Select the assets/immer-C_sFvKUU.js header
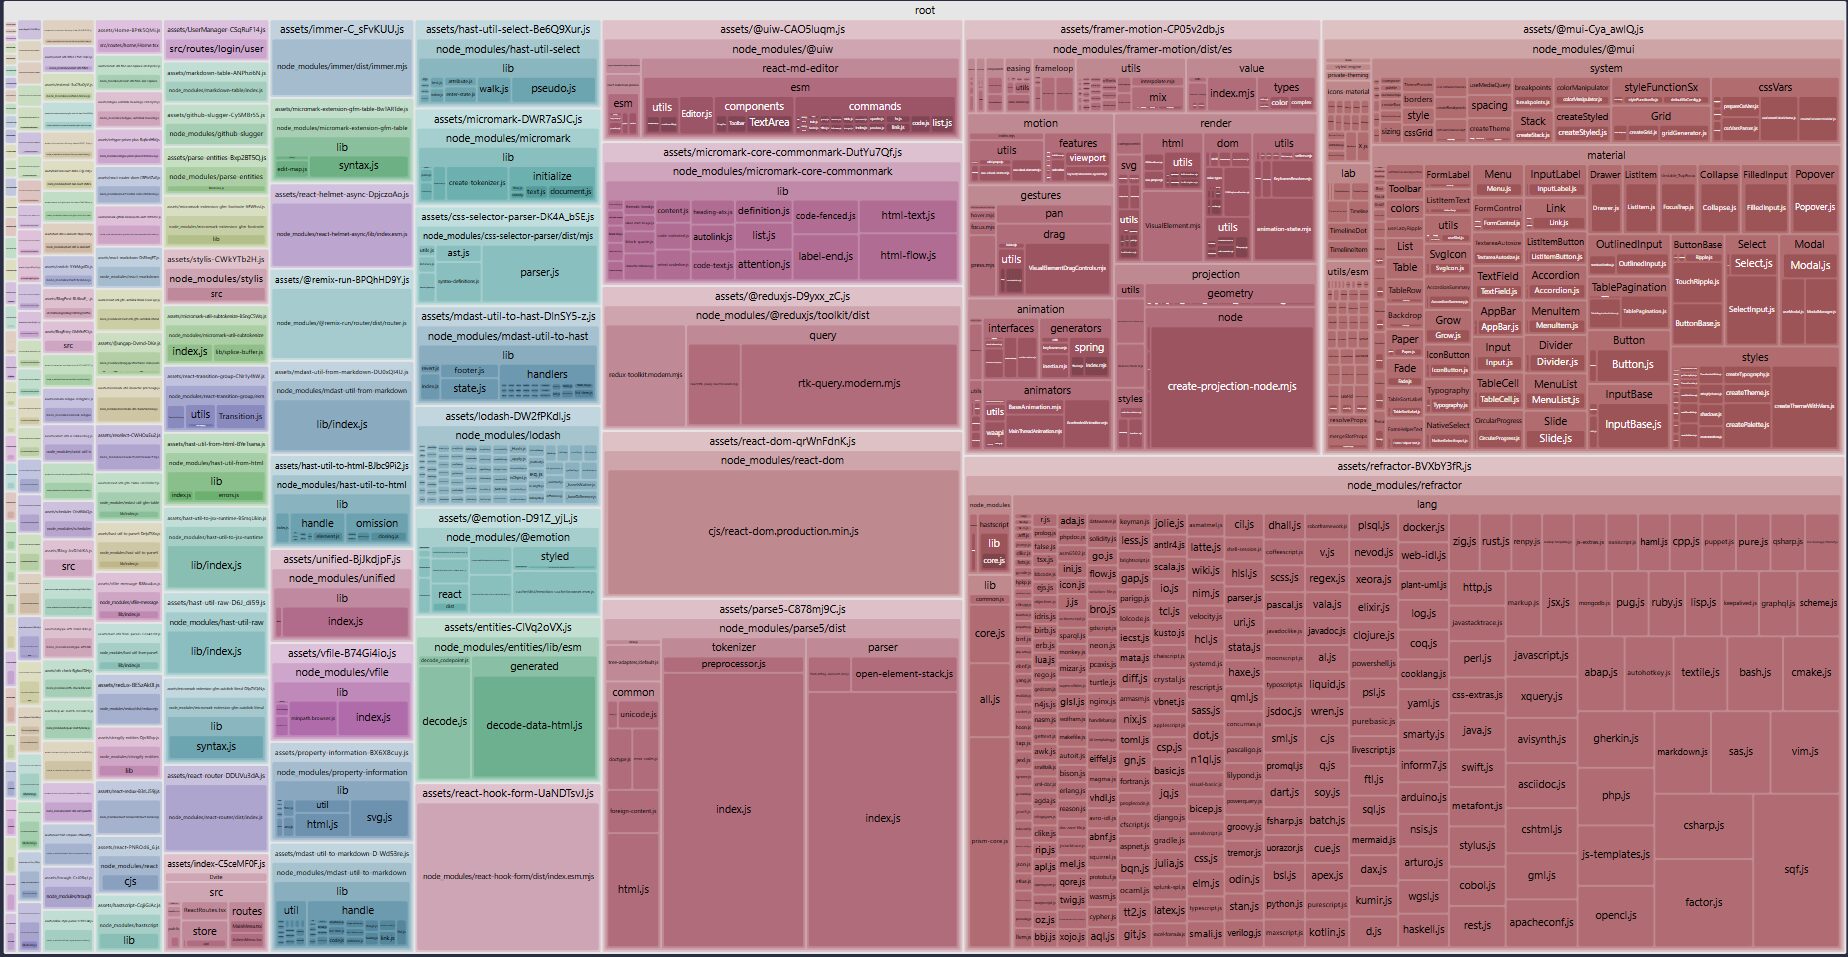Screen dimensions: 1848x957 341,29
